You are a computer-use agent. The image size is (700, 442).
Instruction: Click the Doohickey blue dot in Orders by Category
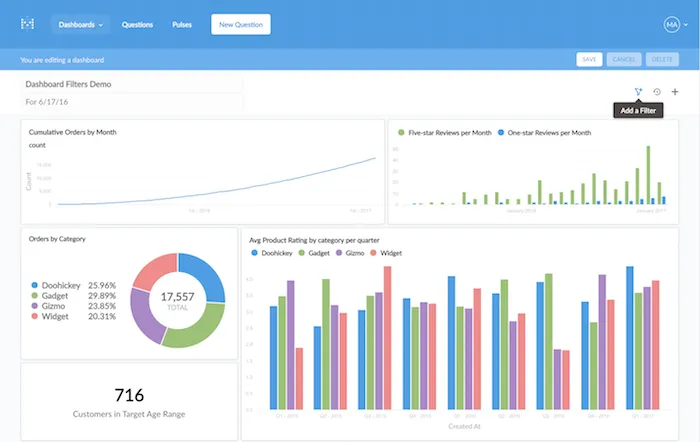35,285
